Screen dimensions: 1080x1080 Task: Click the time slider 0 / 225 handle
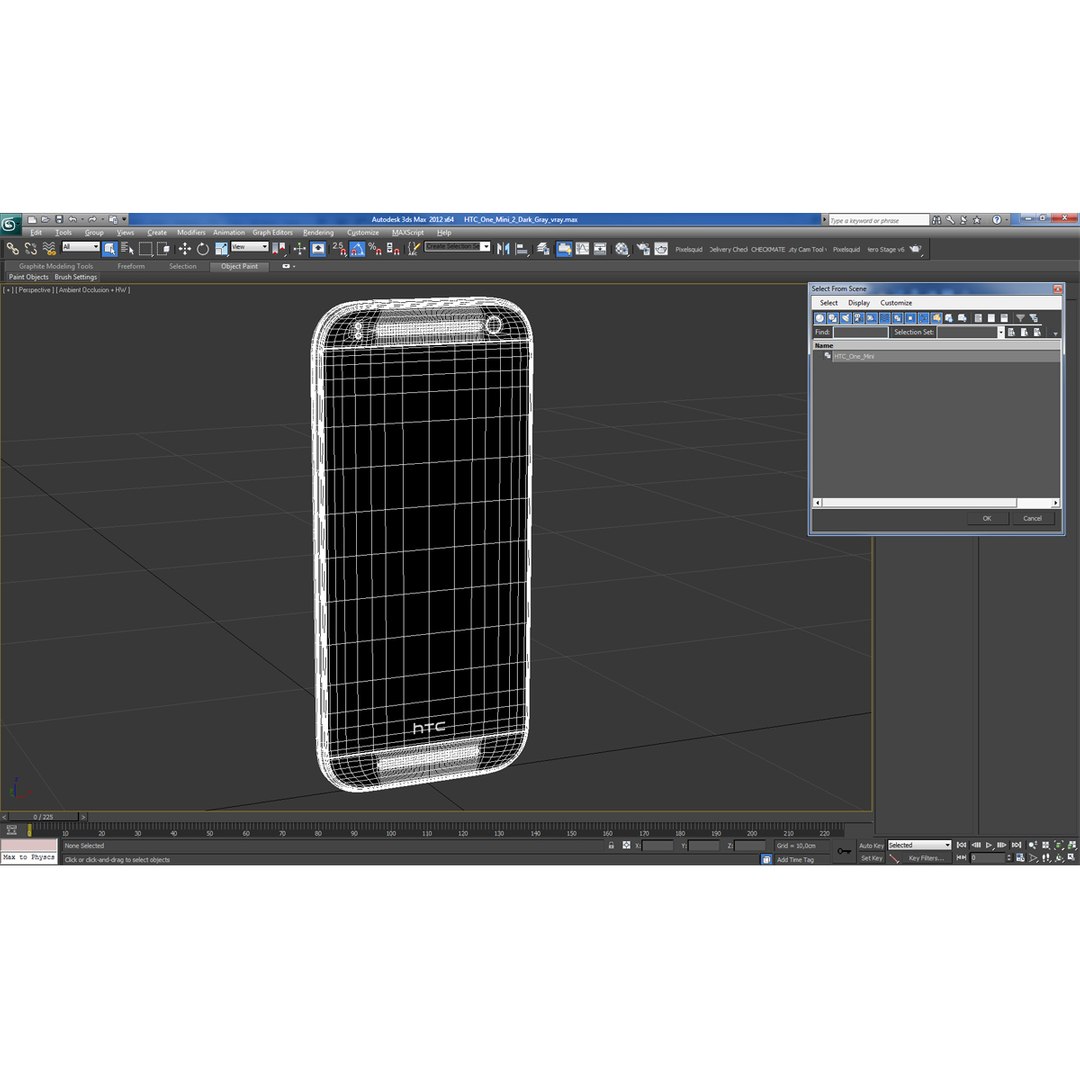(43, 817)
